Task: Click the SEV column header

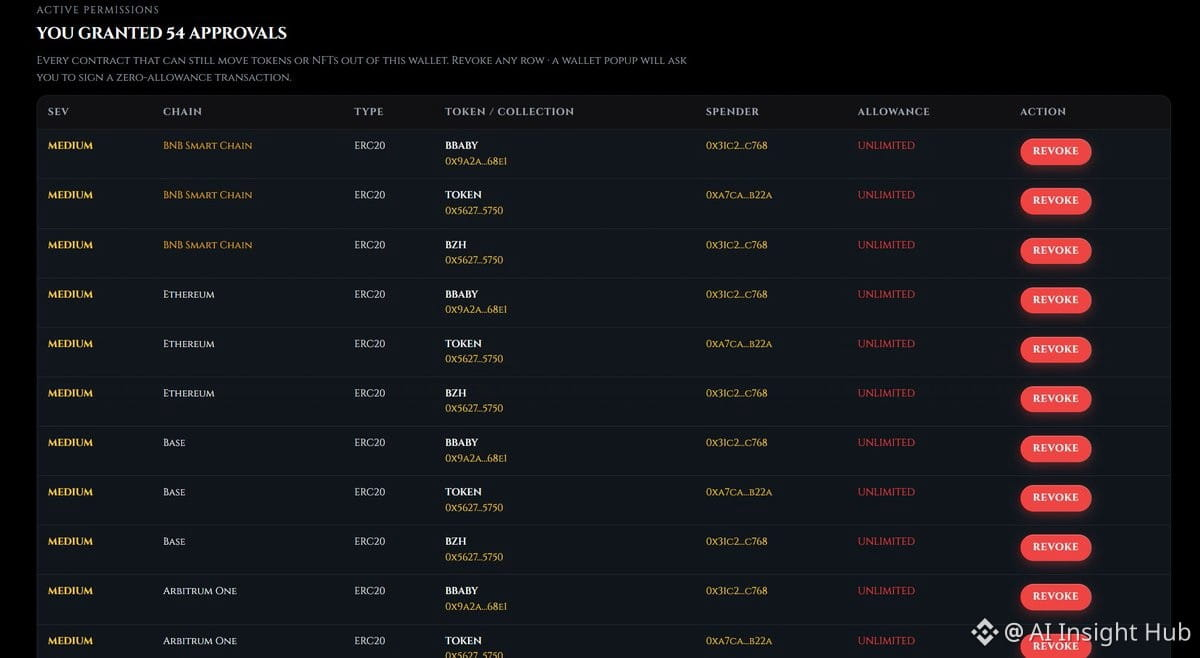Action: coord(58,112)
